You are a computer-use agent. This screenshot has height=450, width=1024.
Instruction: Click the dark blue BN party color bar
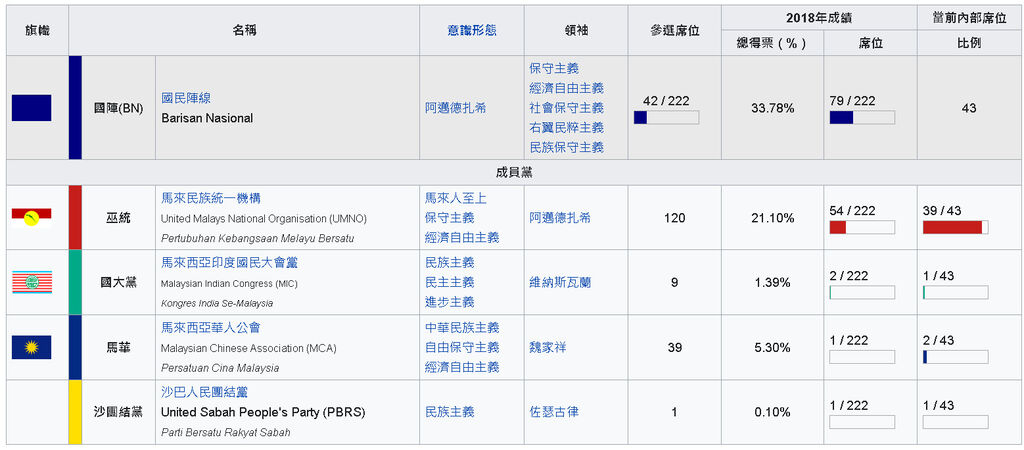pyautogui.click(x=75, y=108)
